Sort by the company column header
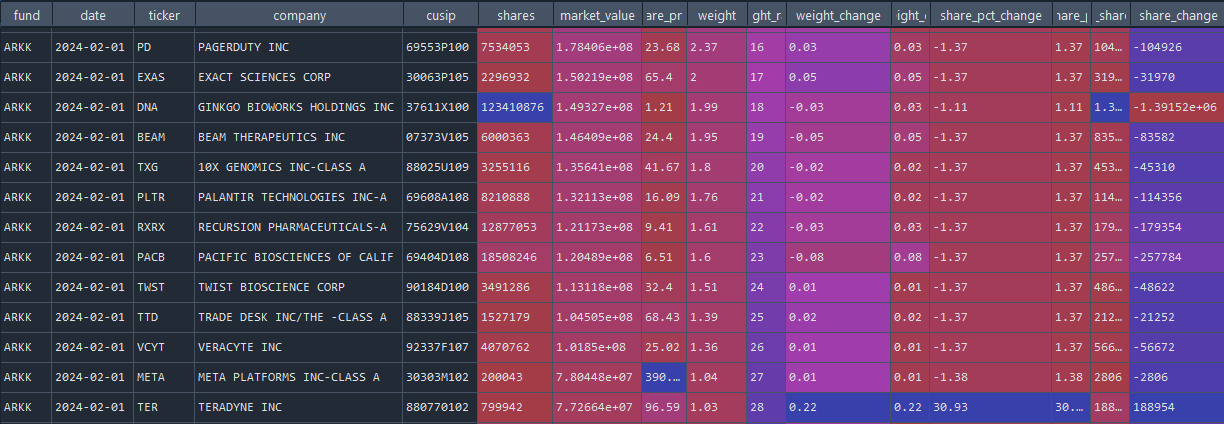Screen dimensions: 1224x424 299,16
